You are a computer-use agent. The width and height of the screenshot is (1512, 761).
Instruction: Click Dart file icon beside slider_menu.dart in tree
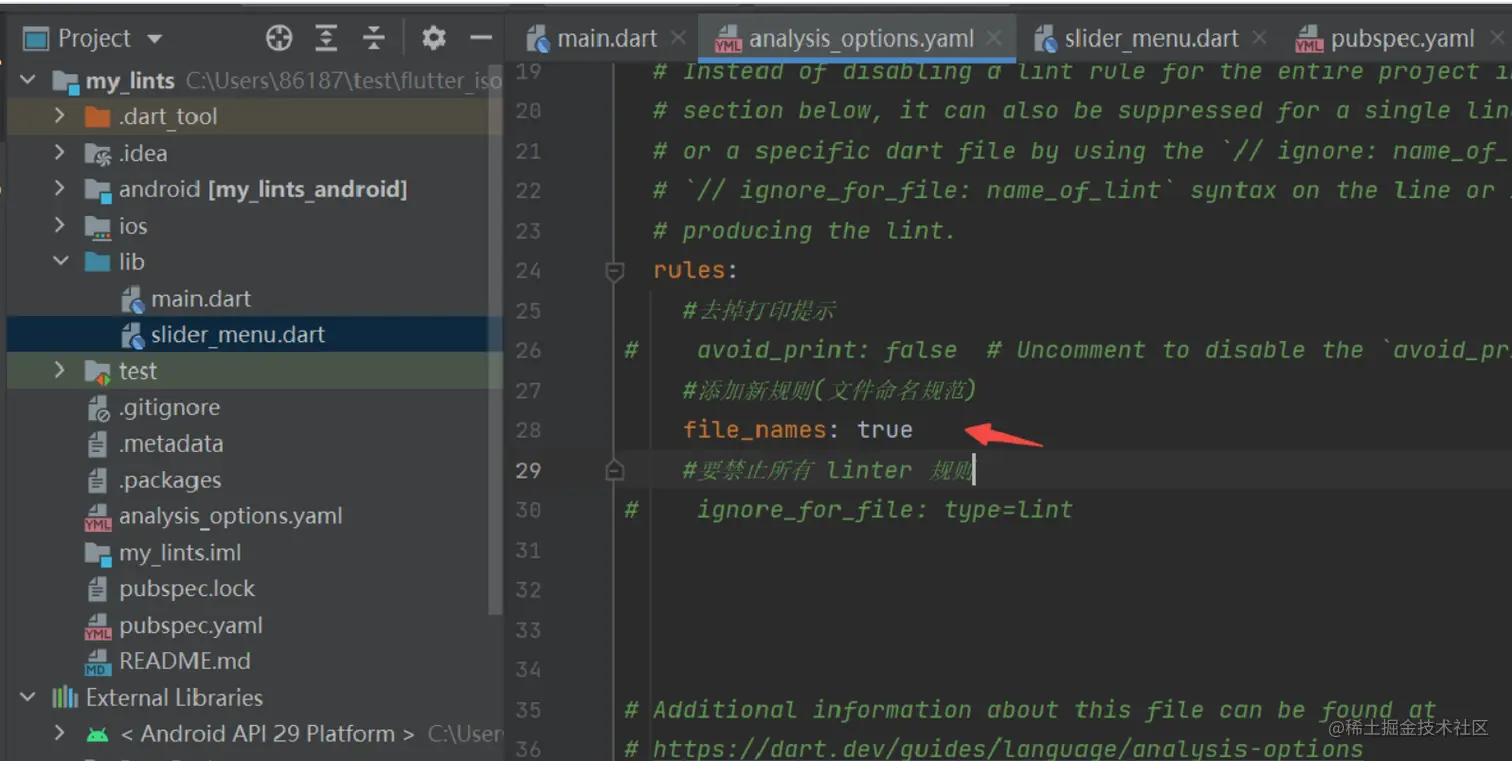coord(132,335)
